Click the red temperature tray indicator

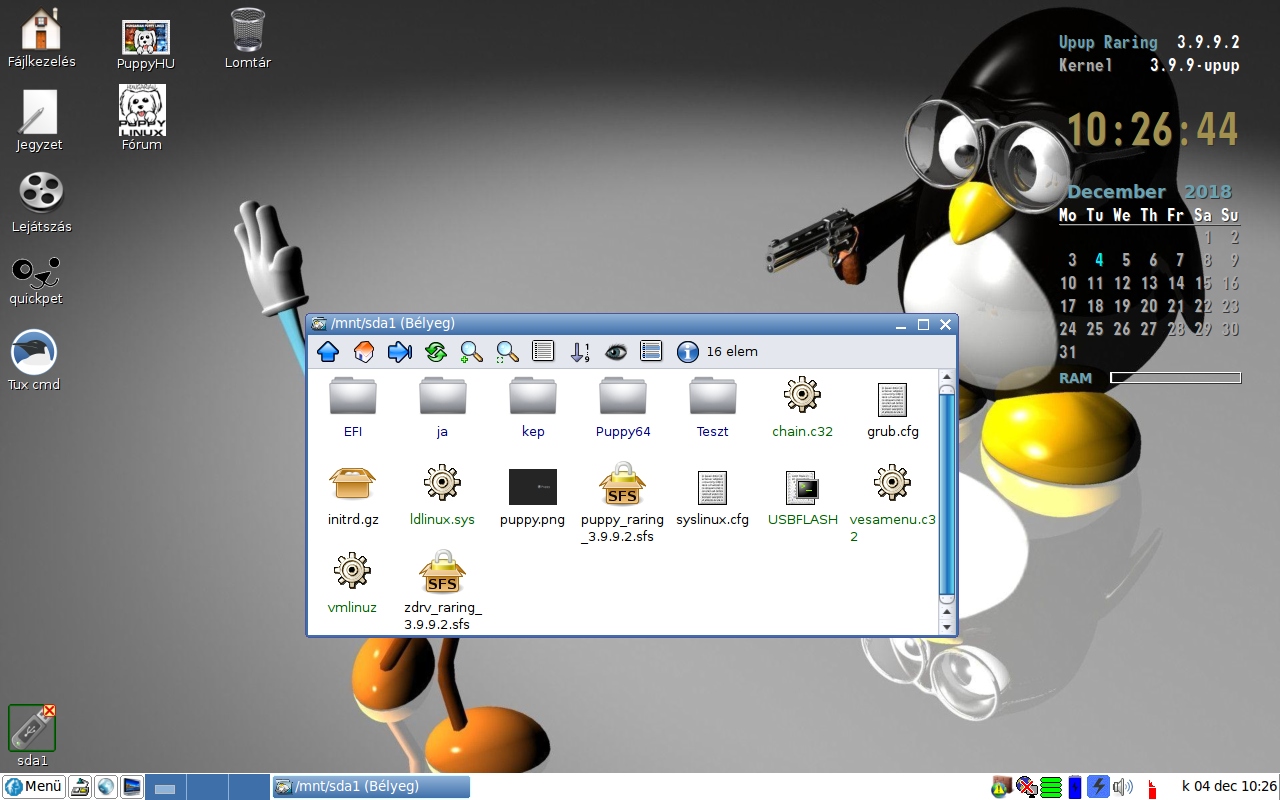(x=1151, y=789)
